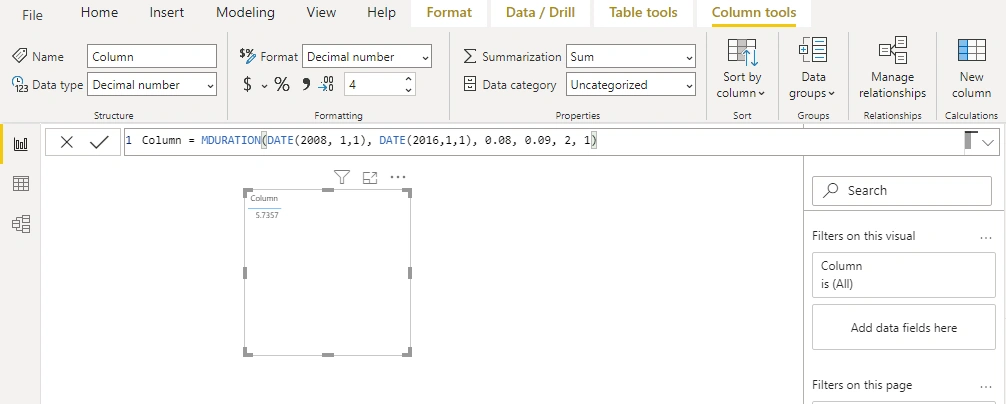Open the Report view icon

(x=21, y=144)
